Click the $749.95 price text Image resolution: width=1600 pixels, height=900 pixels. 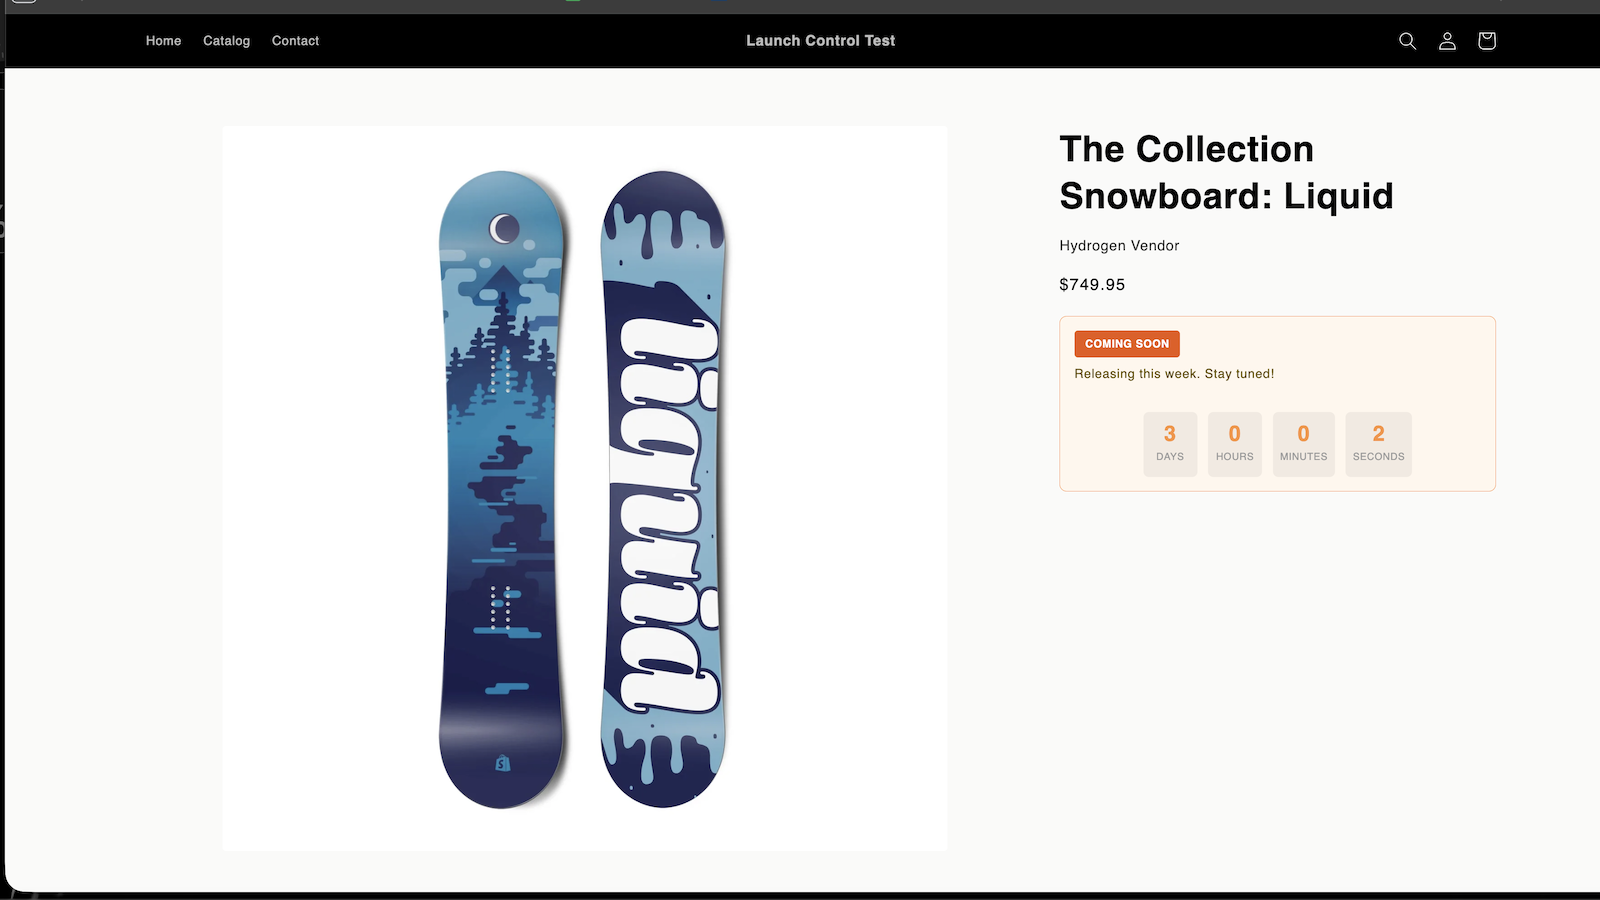pos(1092,284)
